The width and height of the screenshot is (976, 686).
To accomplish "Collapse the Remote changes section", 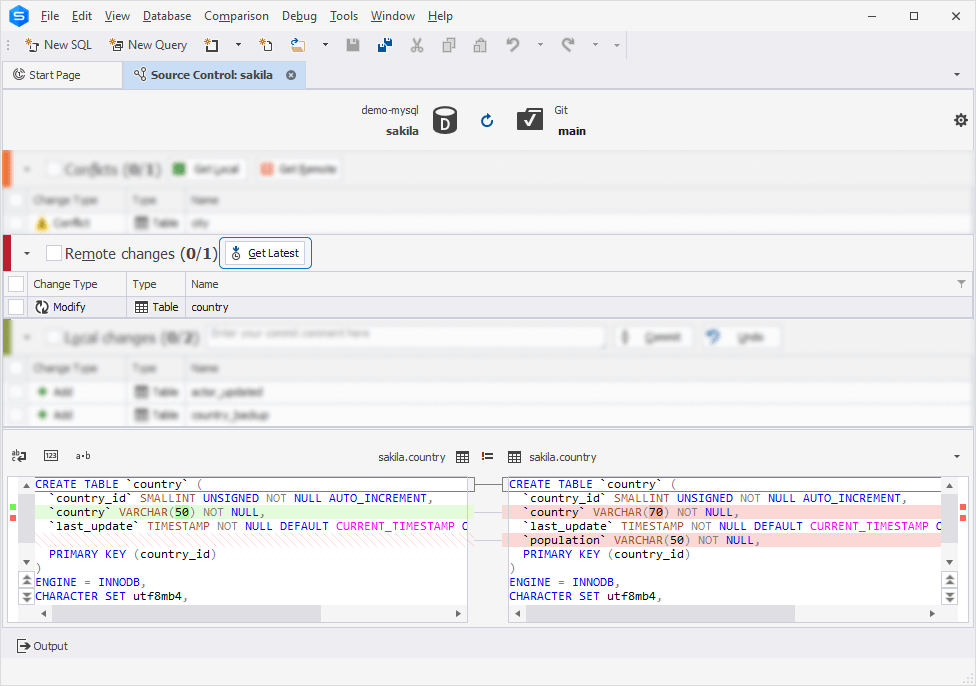I will coord(27,253).
